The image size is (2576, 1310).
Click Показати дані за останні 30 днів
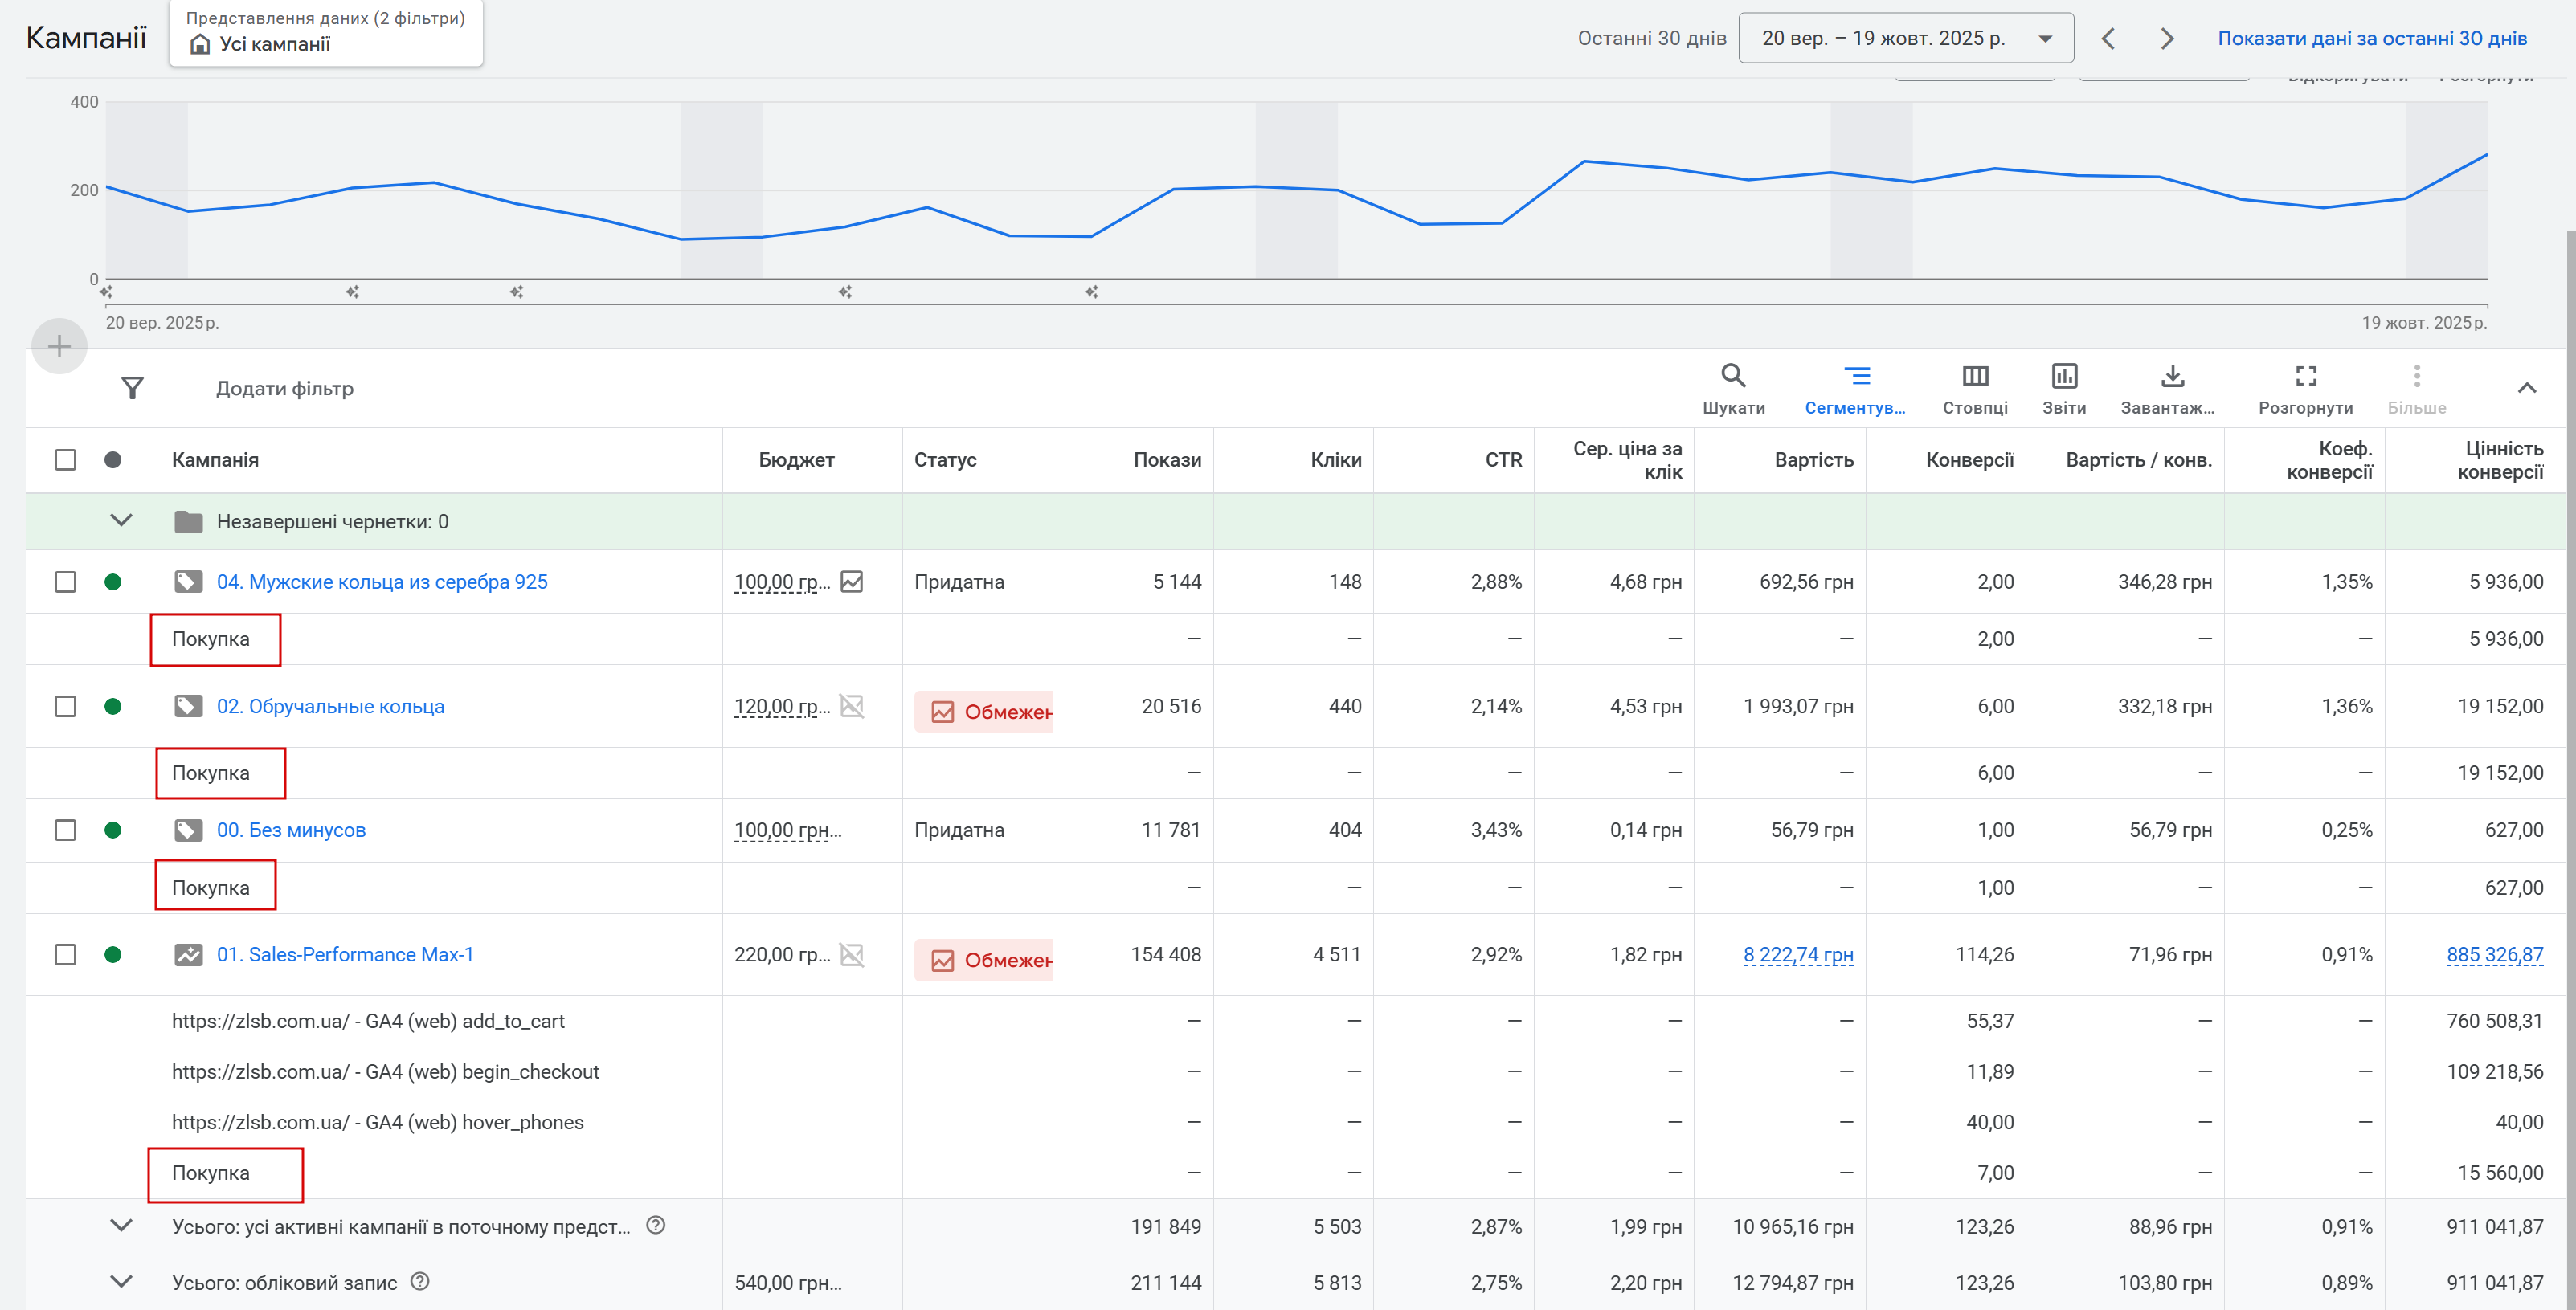(x=2371, y=39)
